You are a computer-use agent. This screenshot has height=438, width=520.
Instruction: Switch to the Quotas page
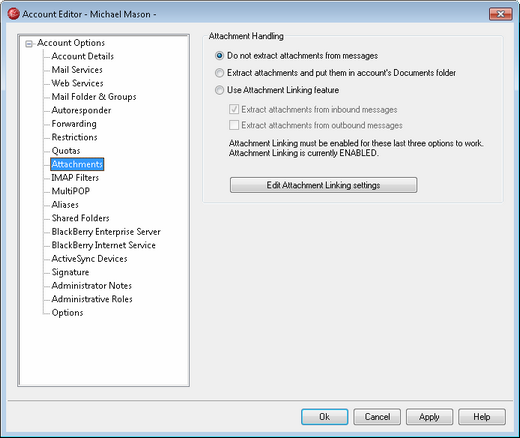click(x=66, y=151)
